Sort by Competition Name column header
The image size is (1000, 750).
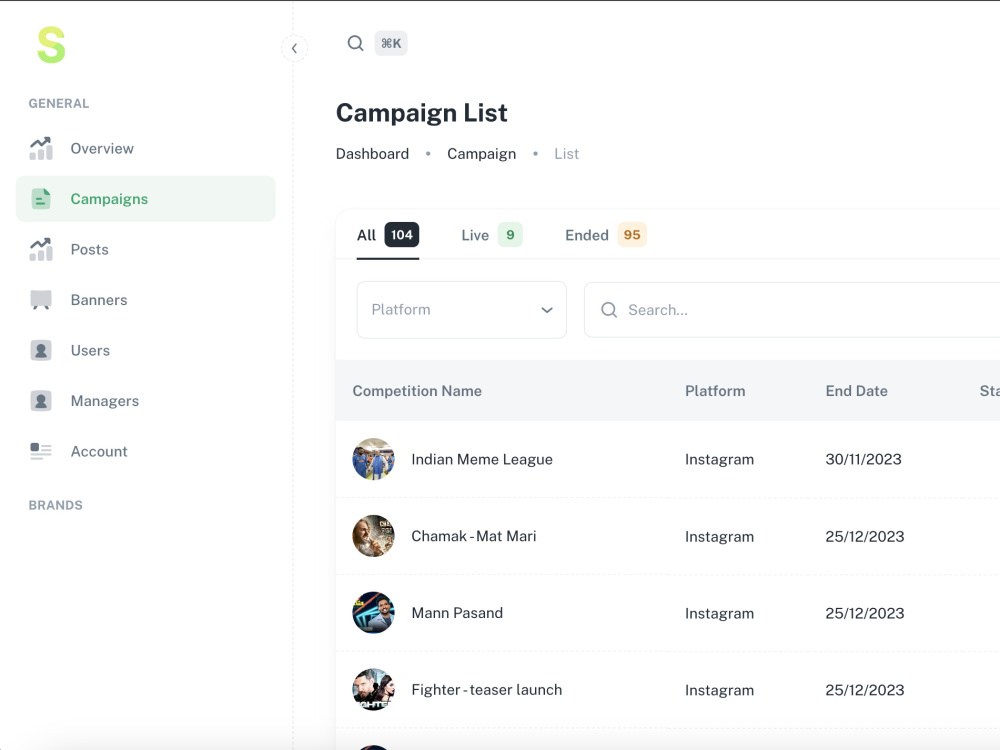click(x=417, y=391)
